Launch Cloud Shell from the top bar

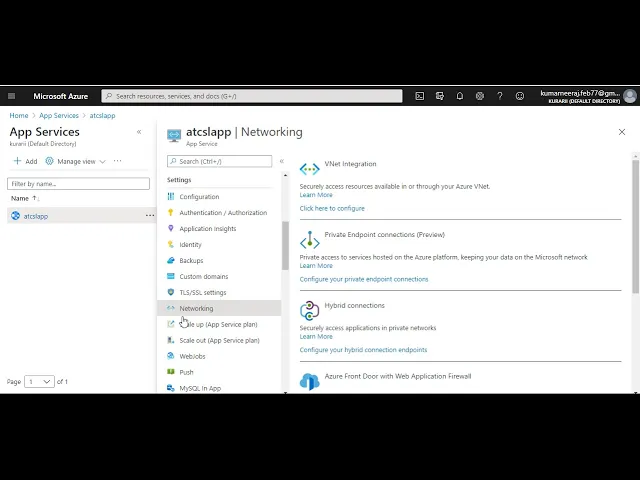[x=420, y=96]
